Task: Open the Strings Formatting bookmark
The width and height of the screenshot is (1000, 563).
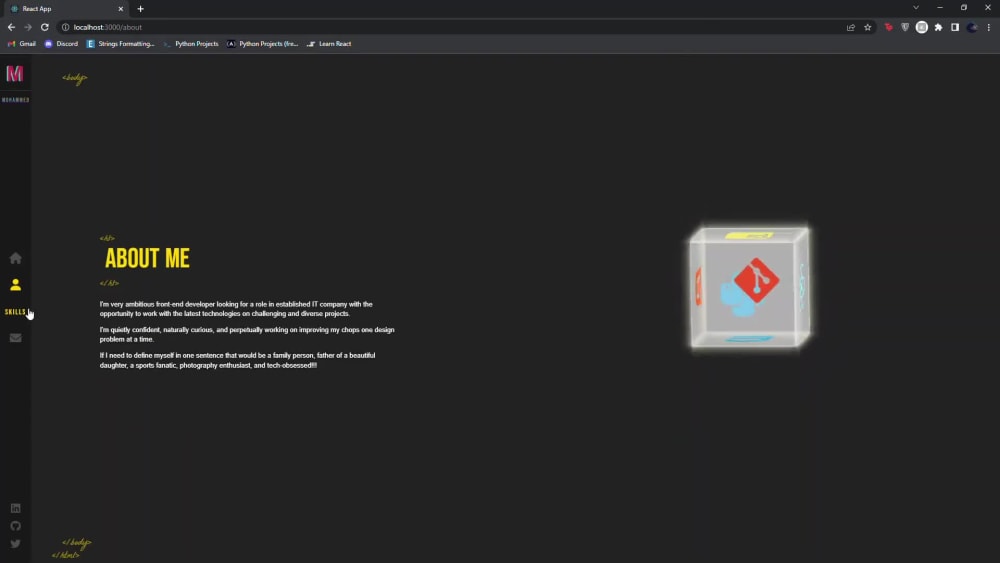Action: 121,44
